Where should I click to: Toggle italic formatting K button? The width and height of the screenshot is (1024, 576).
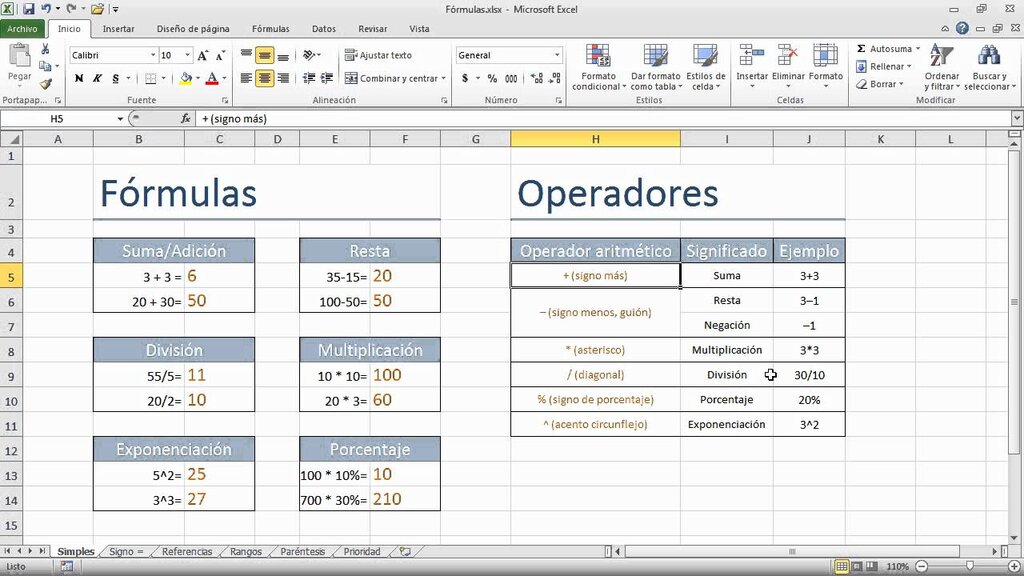(x=97, y=78)
